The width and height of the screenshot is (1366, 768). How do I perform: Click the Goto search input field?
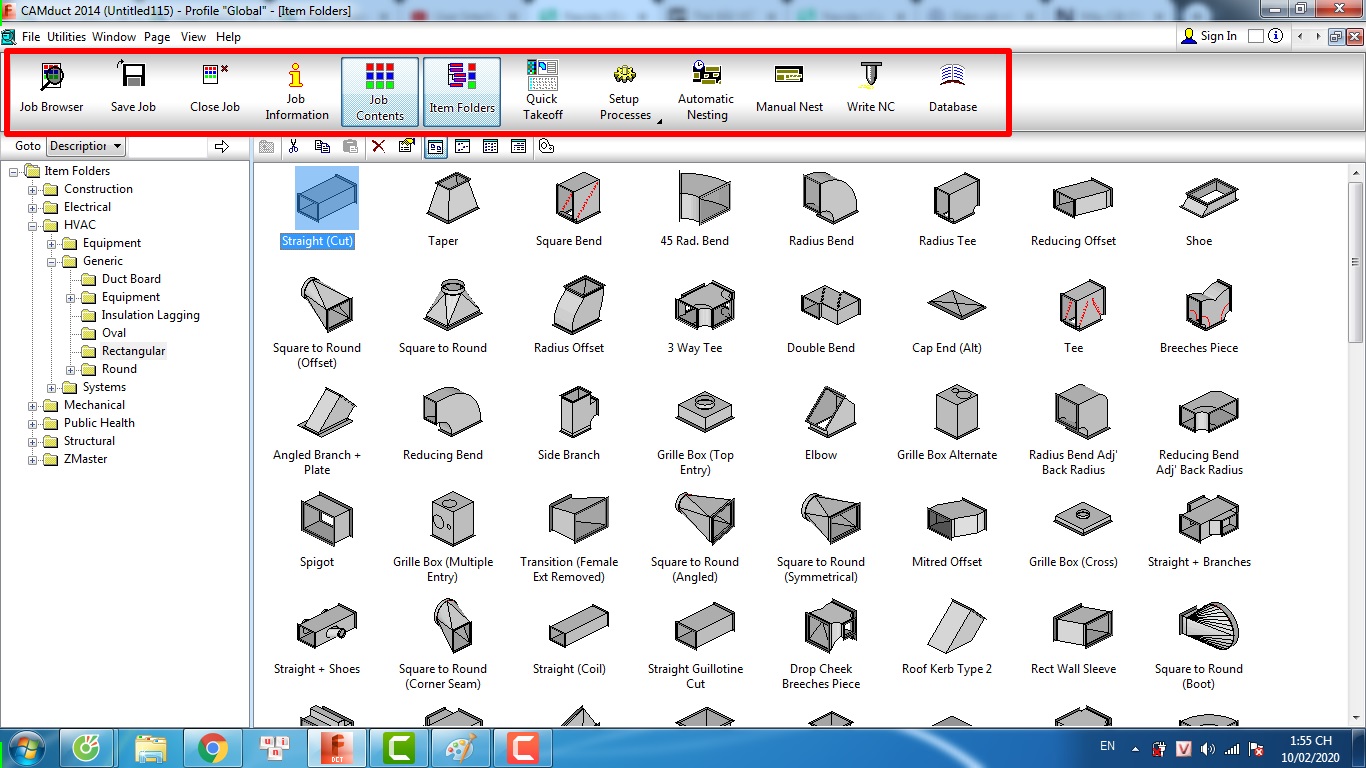click(168, 146)
